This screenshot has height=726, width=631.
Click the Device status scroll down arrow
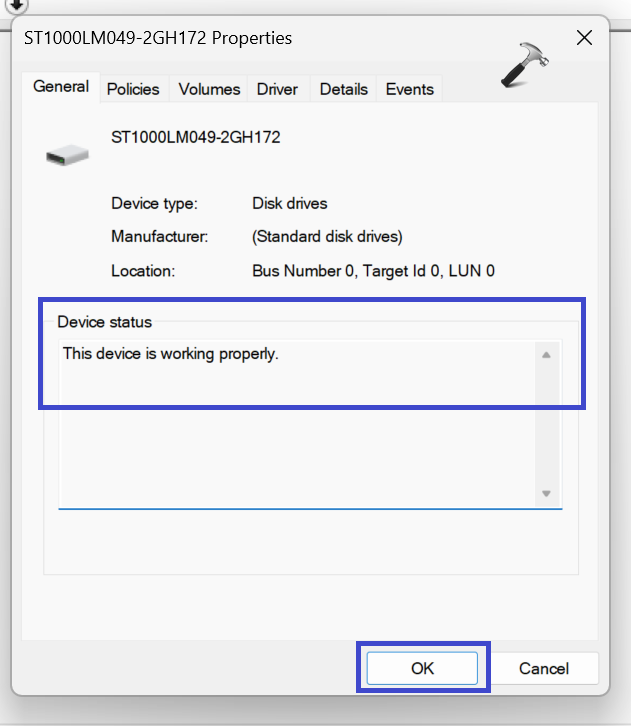(x=546, y=494)
